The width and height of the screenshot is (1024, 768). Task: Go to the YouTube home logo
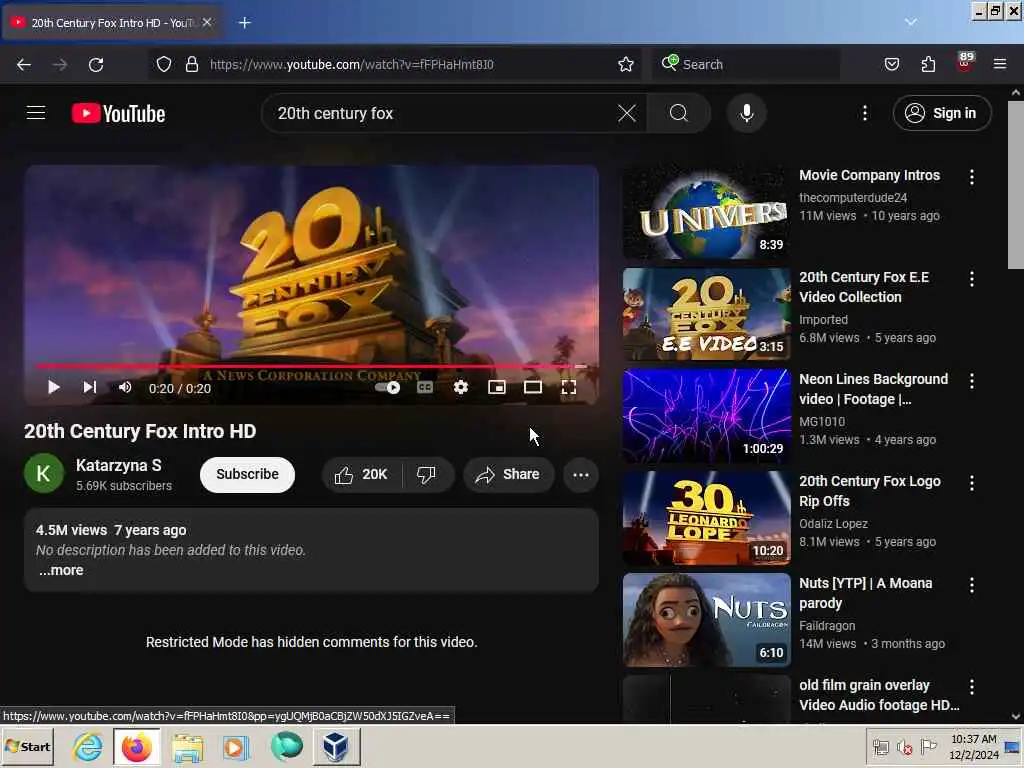pyautogui.click(x=118, y=114)
